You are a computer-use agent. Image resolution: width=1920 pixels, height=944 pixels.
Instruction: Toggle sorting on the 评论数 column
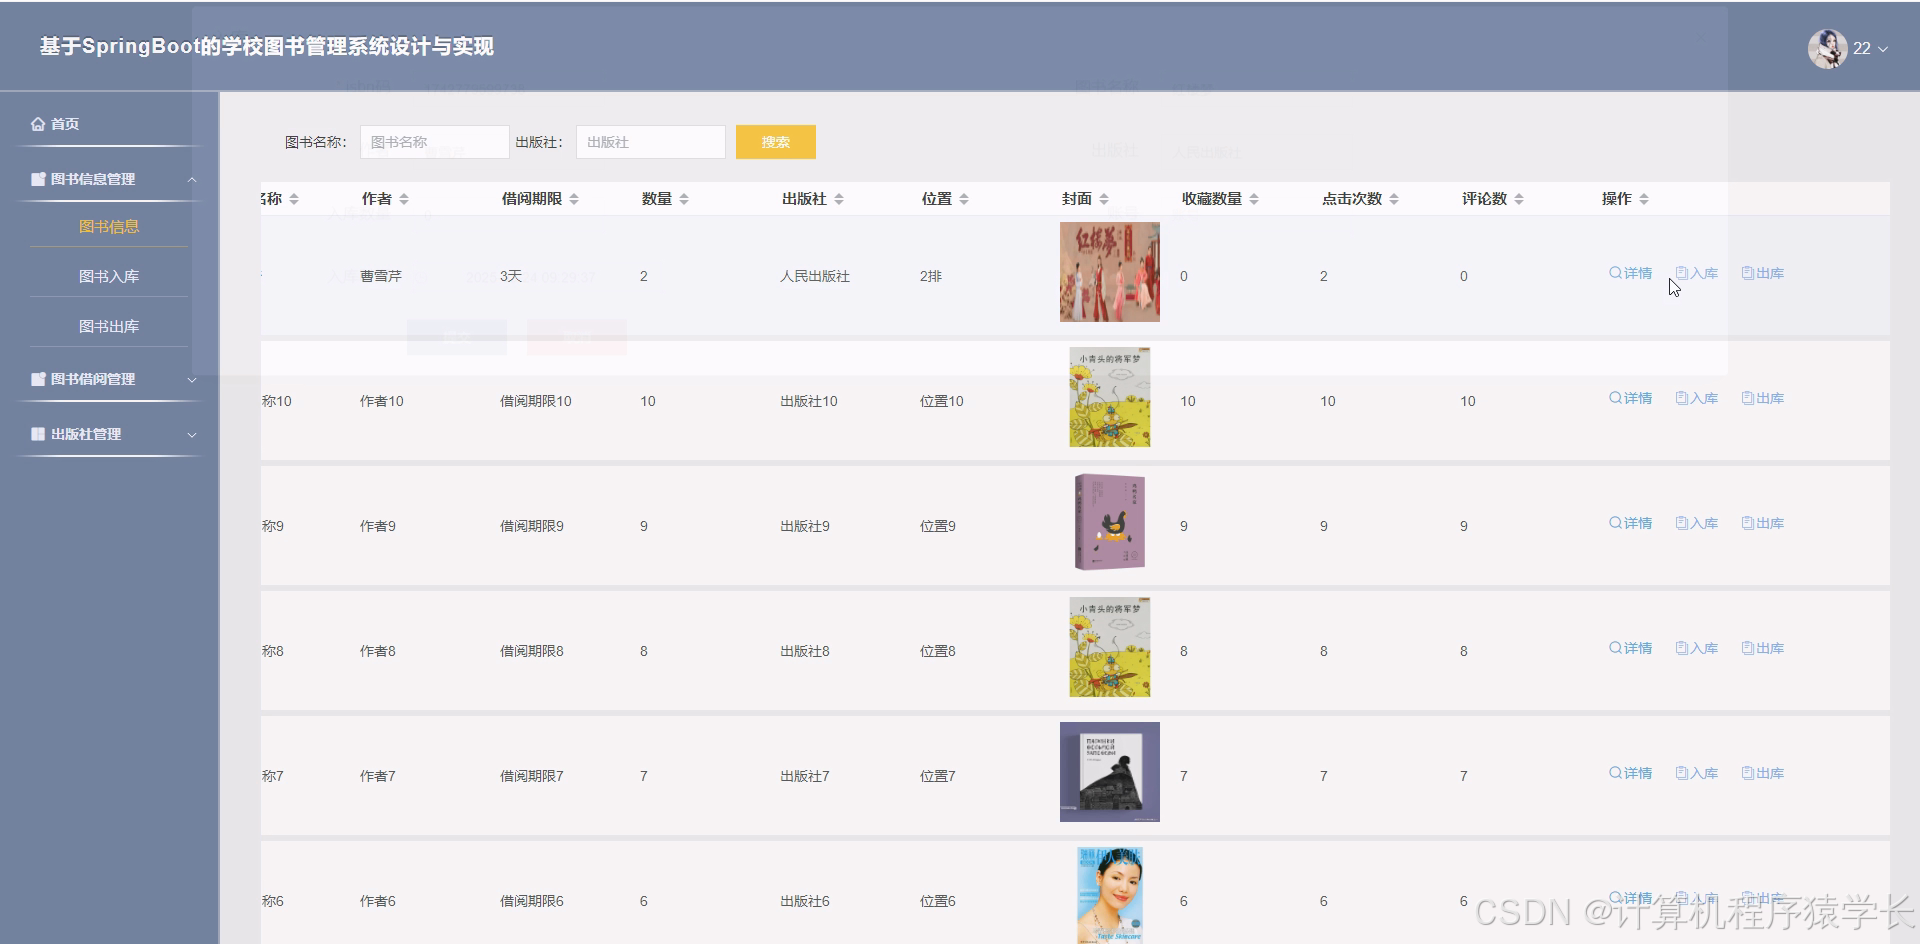(1519, 198)
